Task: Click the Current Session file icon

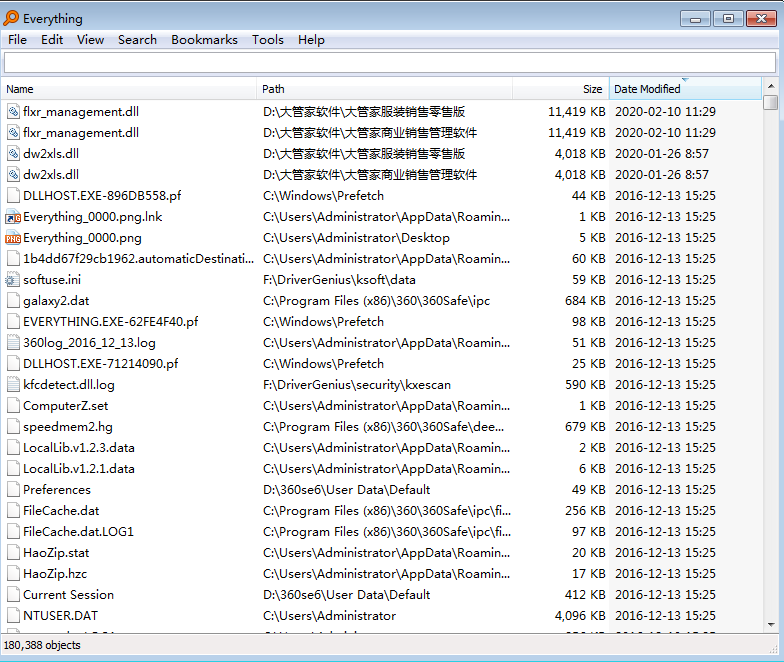Action: tap(14, 595)
